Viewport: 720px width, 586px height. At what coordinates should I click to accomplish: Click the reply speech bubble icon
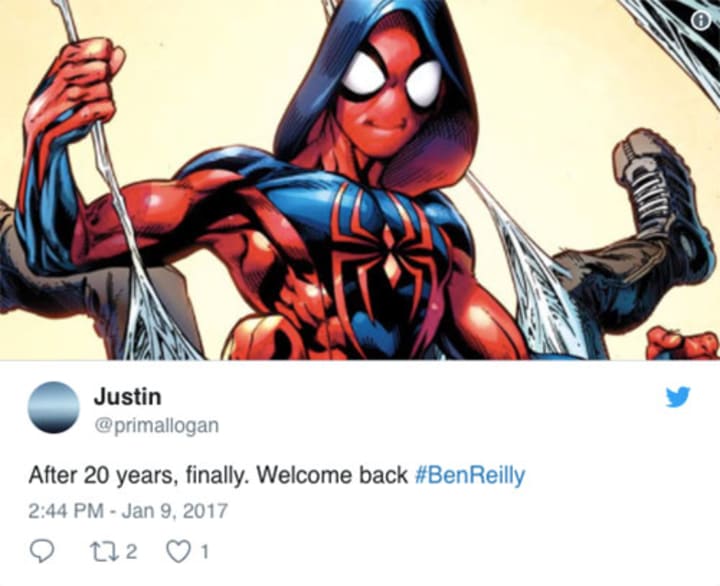point(41,551)
